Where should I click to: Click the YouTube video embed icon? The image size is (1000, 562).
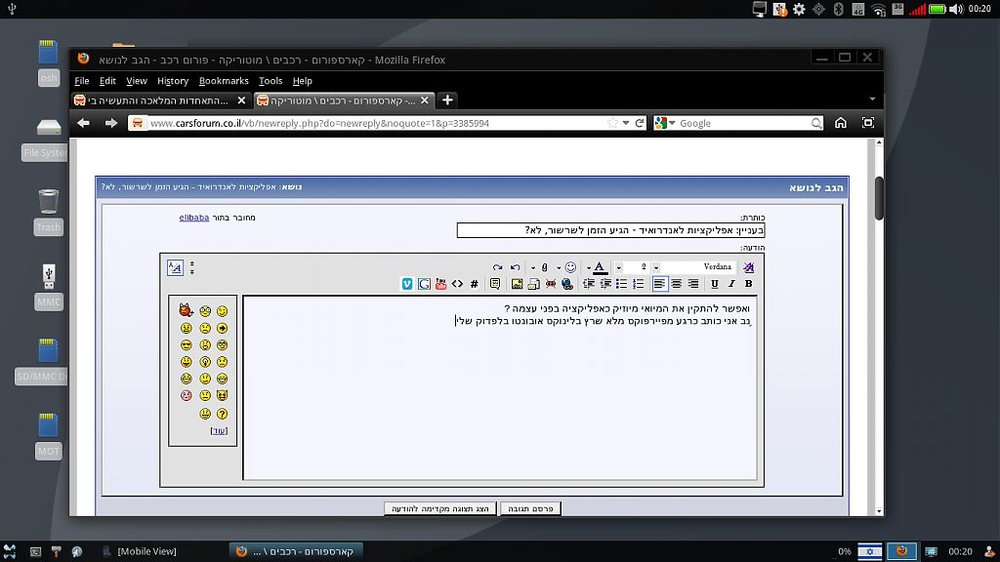[441, 284]
